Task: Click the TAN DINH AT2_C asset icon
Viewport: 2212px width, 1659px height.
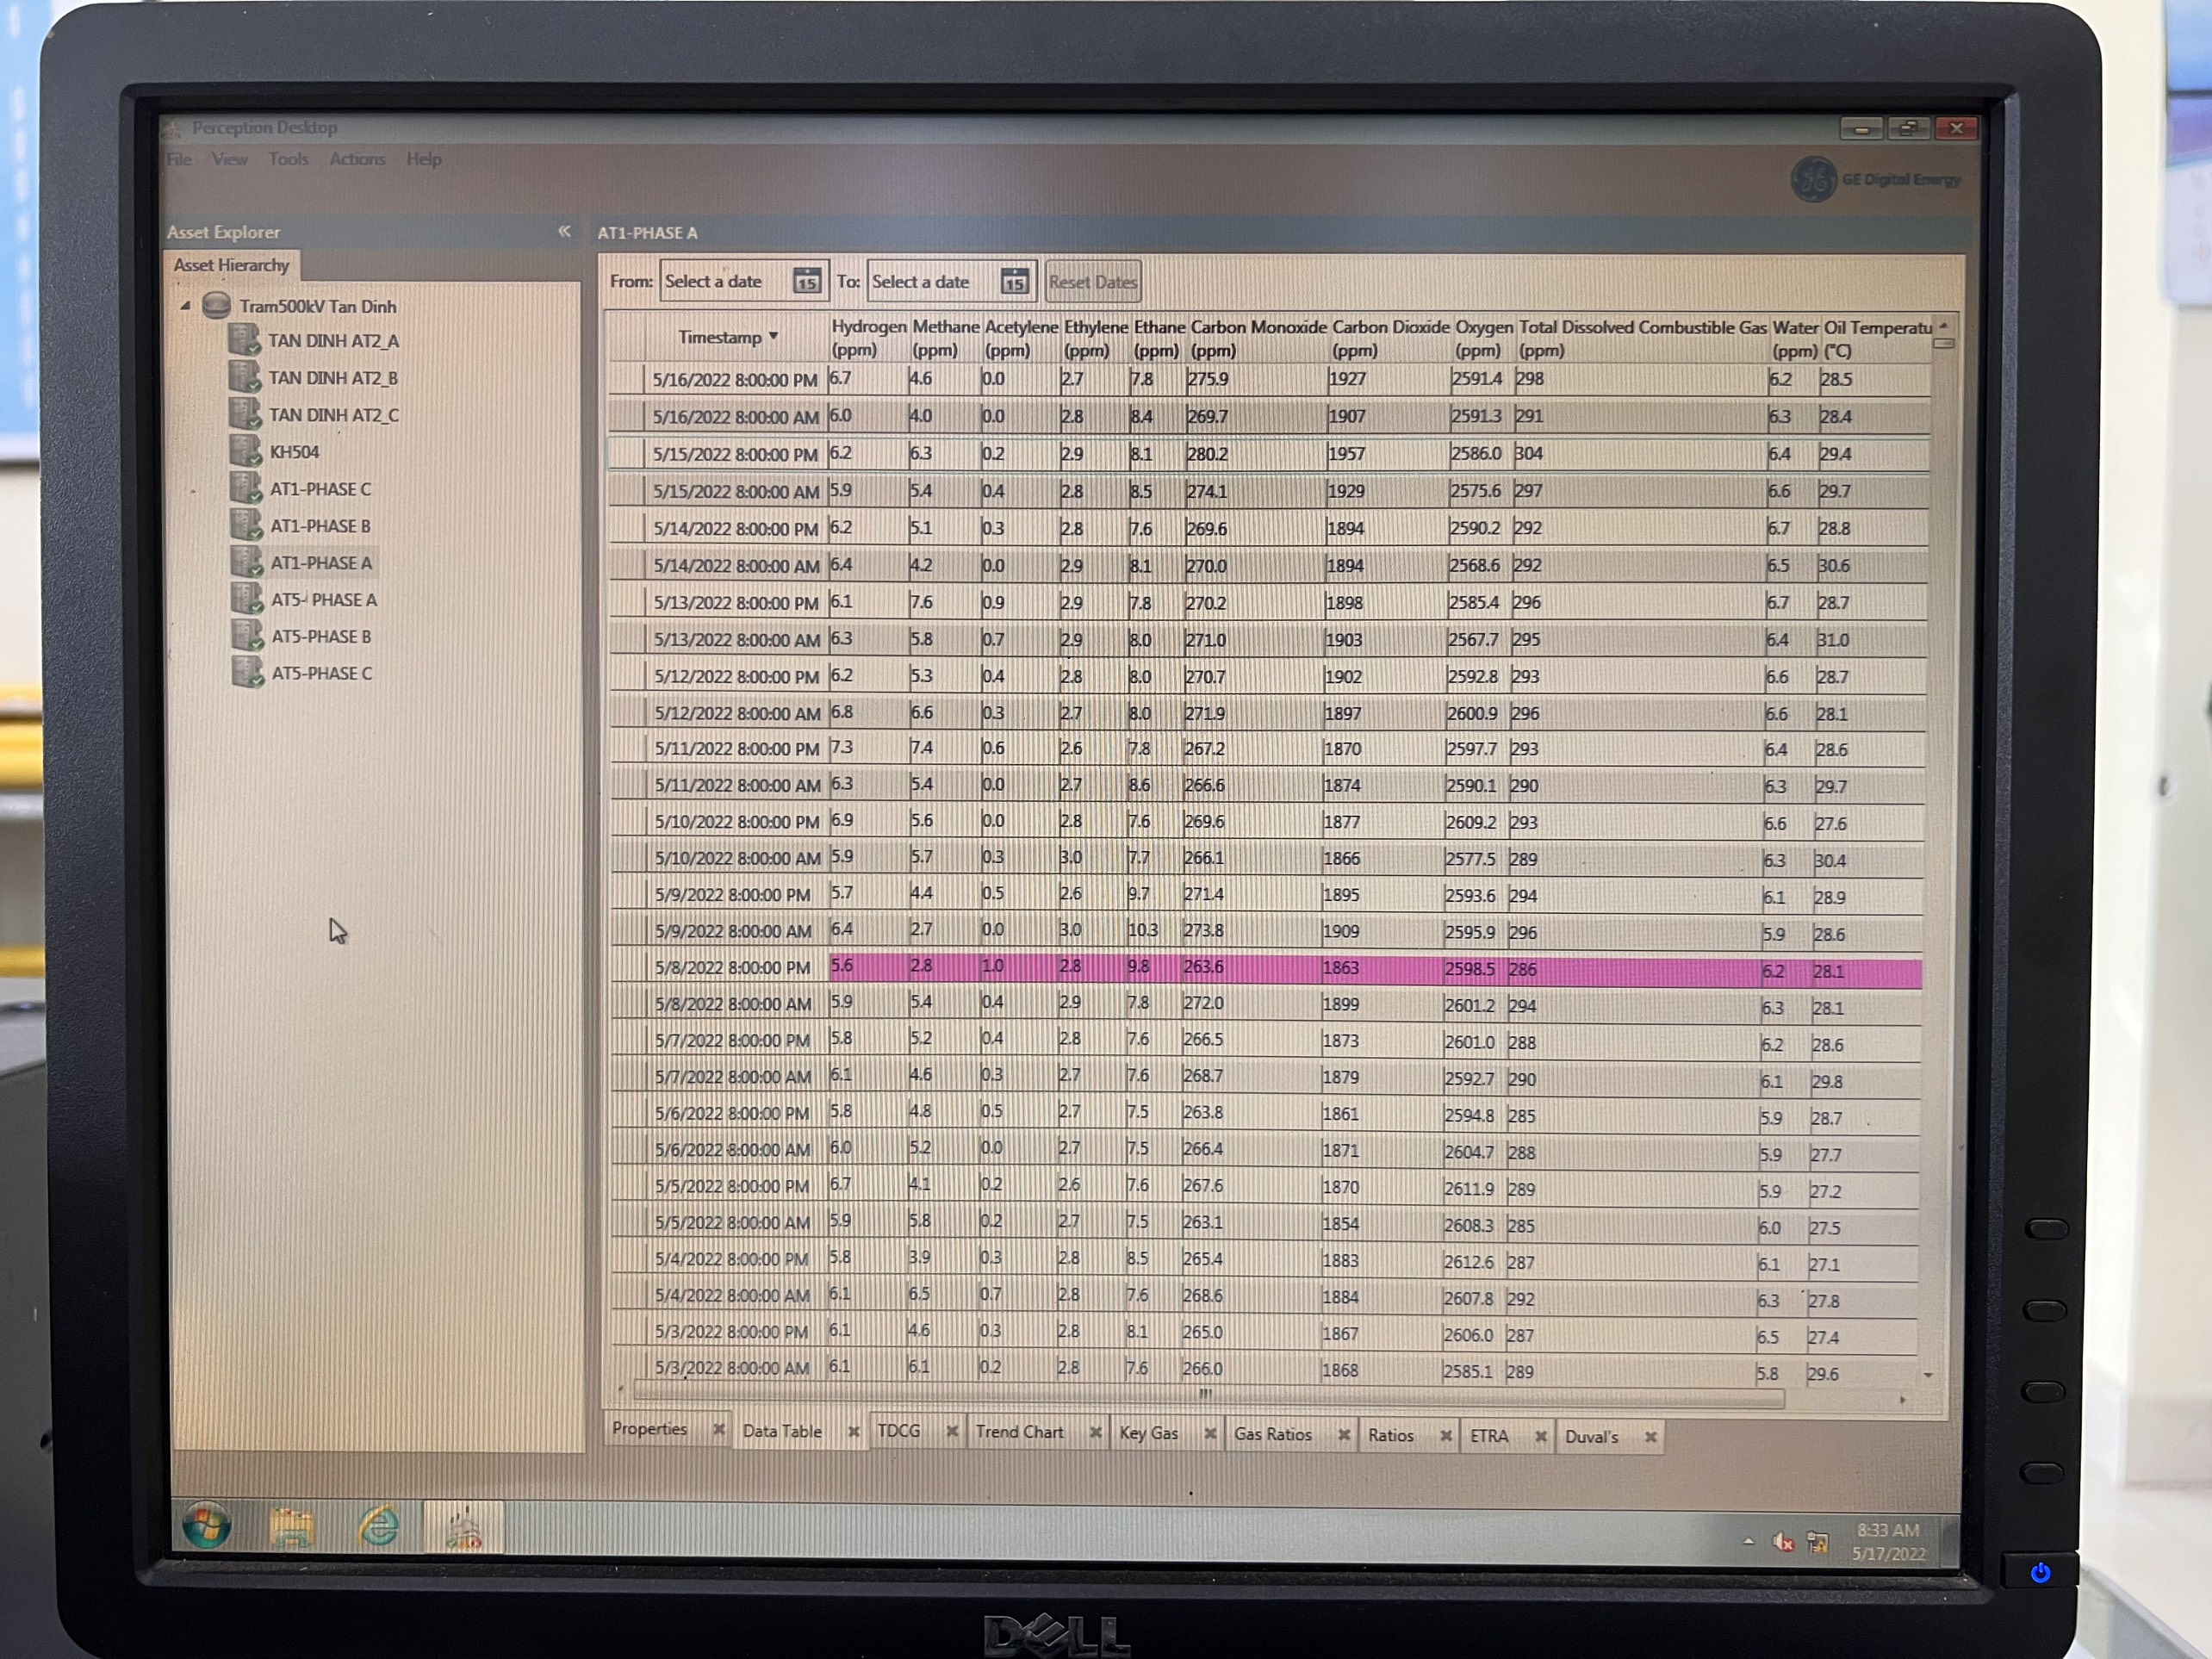Action: coord(245,414)
